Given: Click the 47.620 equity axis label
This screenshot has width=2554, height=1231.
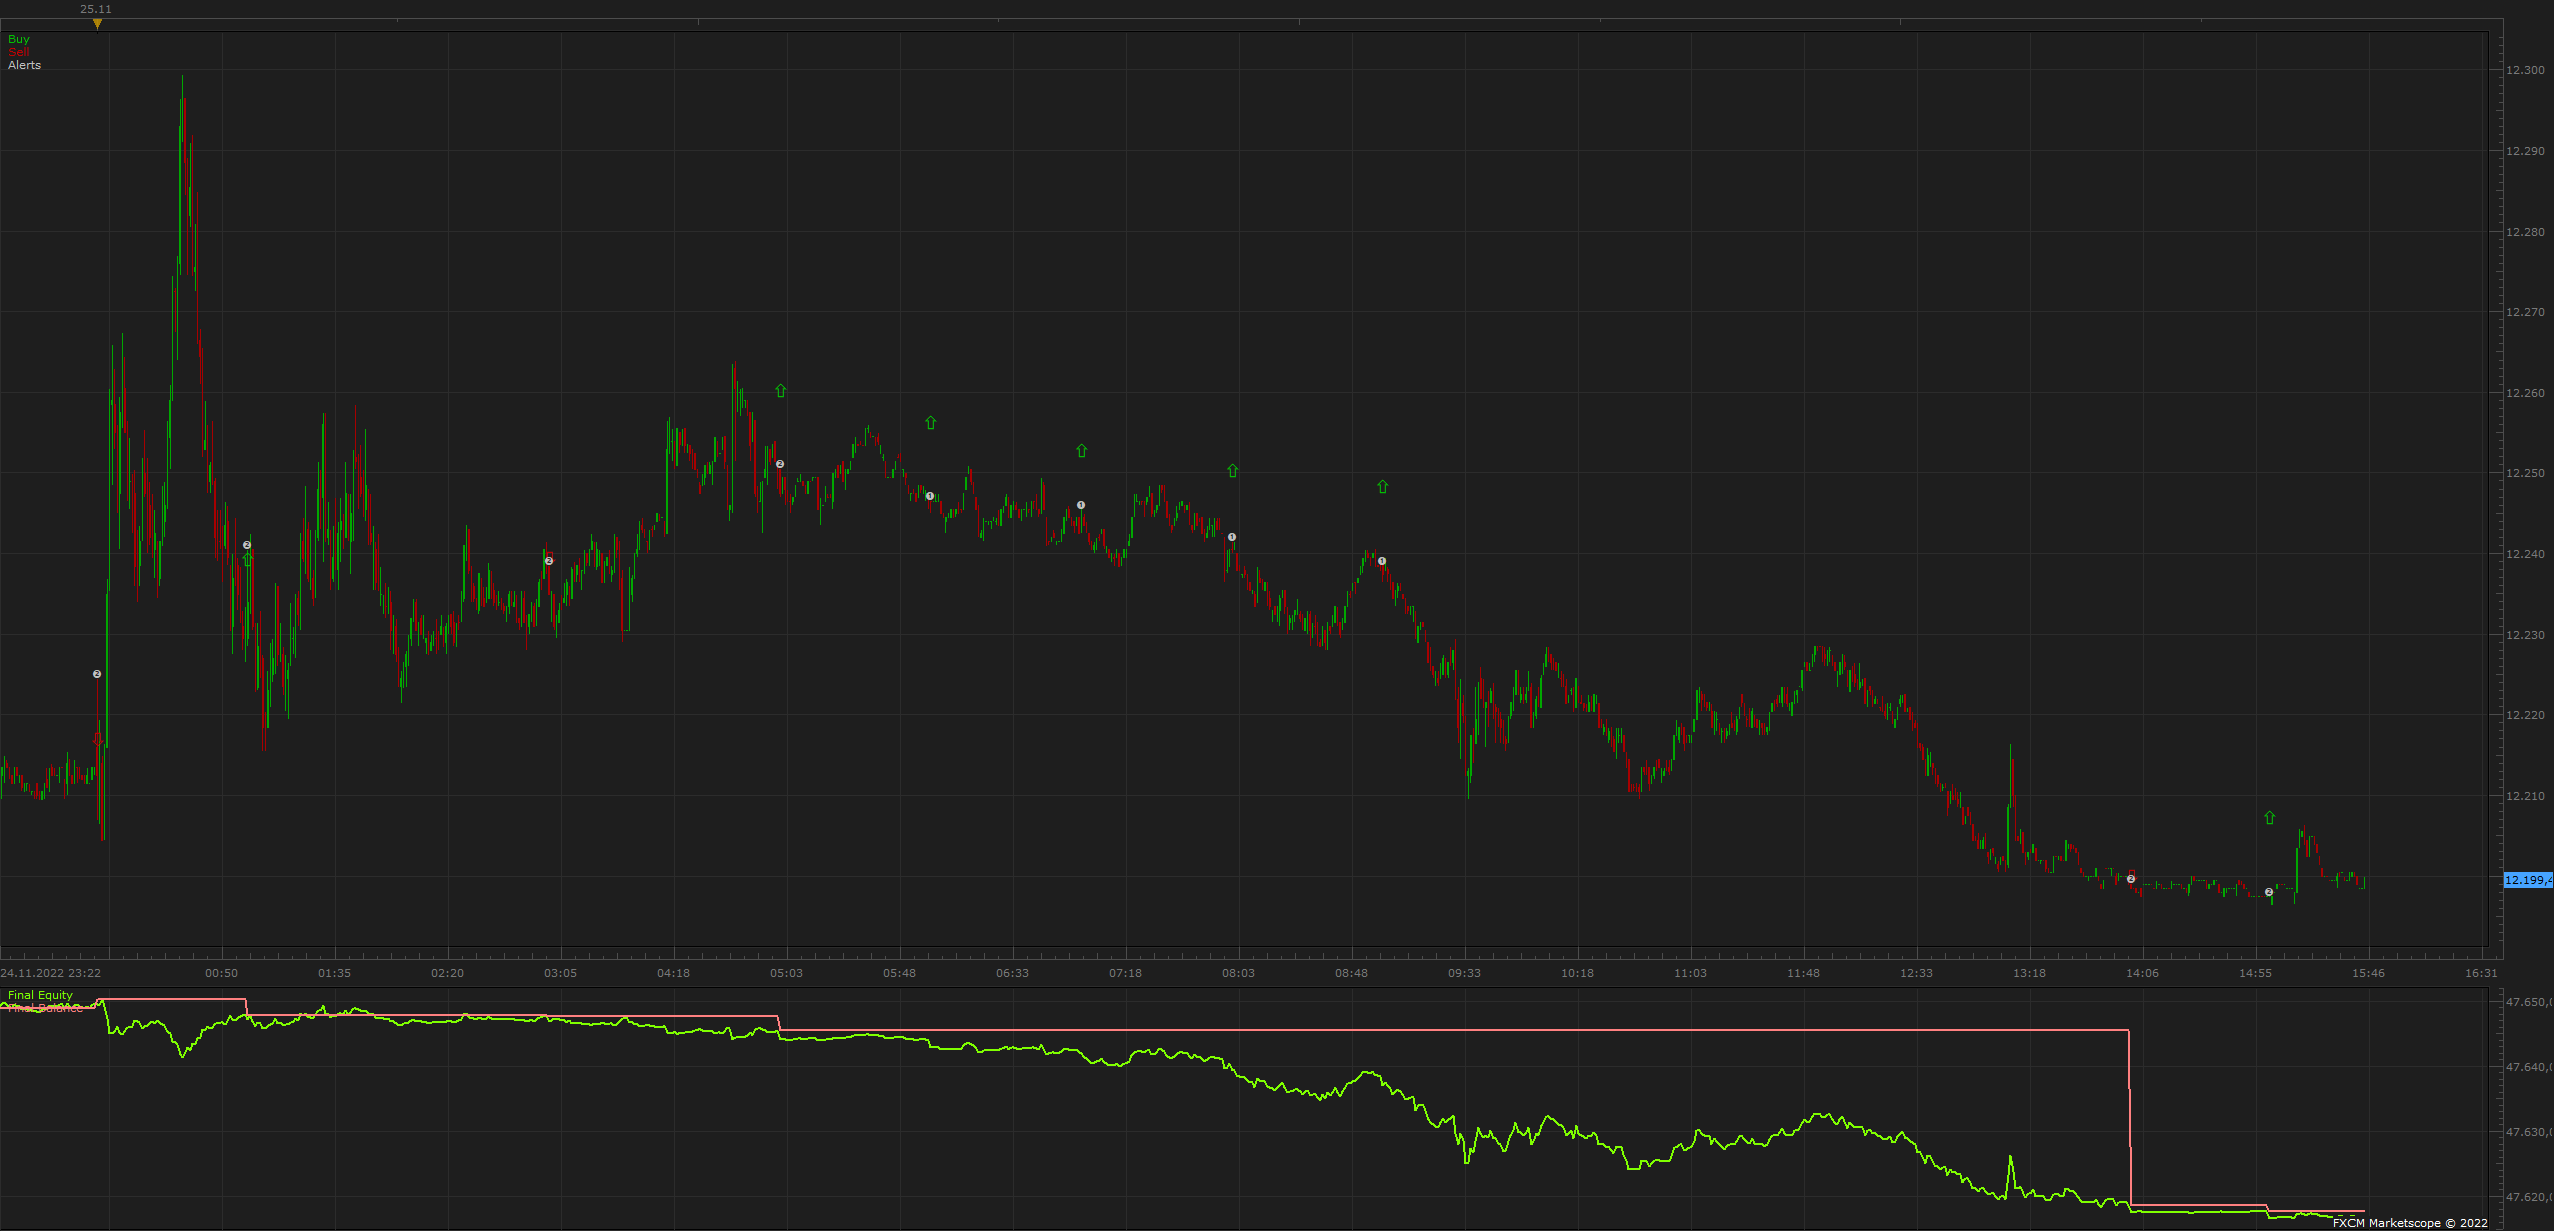Looking at the screenshot, I should pyautogui.click(x=2529, y=1197).
